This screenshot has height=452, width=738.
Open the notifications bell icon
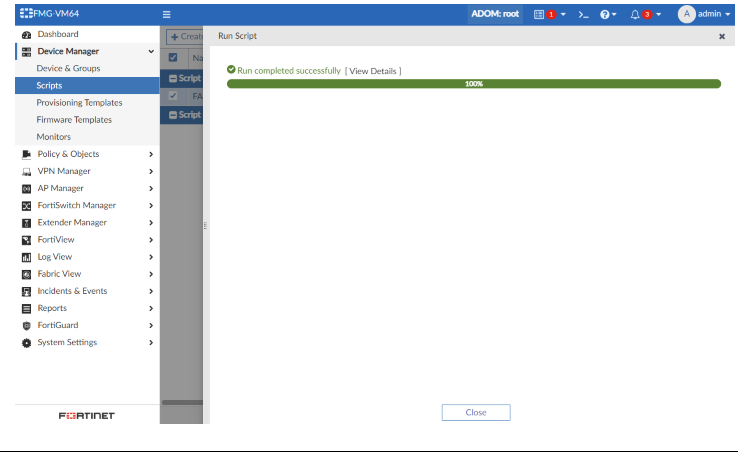coord(635,15)
